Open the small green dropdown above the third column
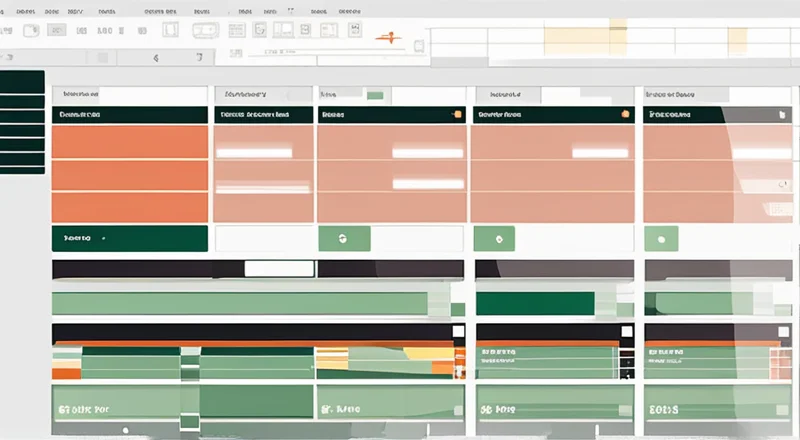The width and height of the screenshot is (800, 440). pyautogui.click(x=375, y=95)
